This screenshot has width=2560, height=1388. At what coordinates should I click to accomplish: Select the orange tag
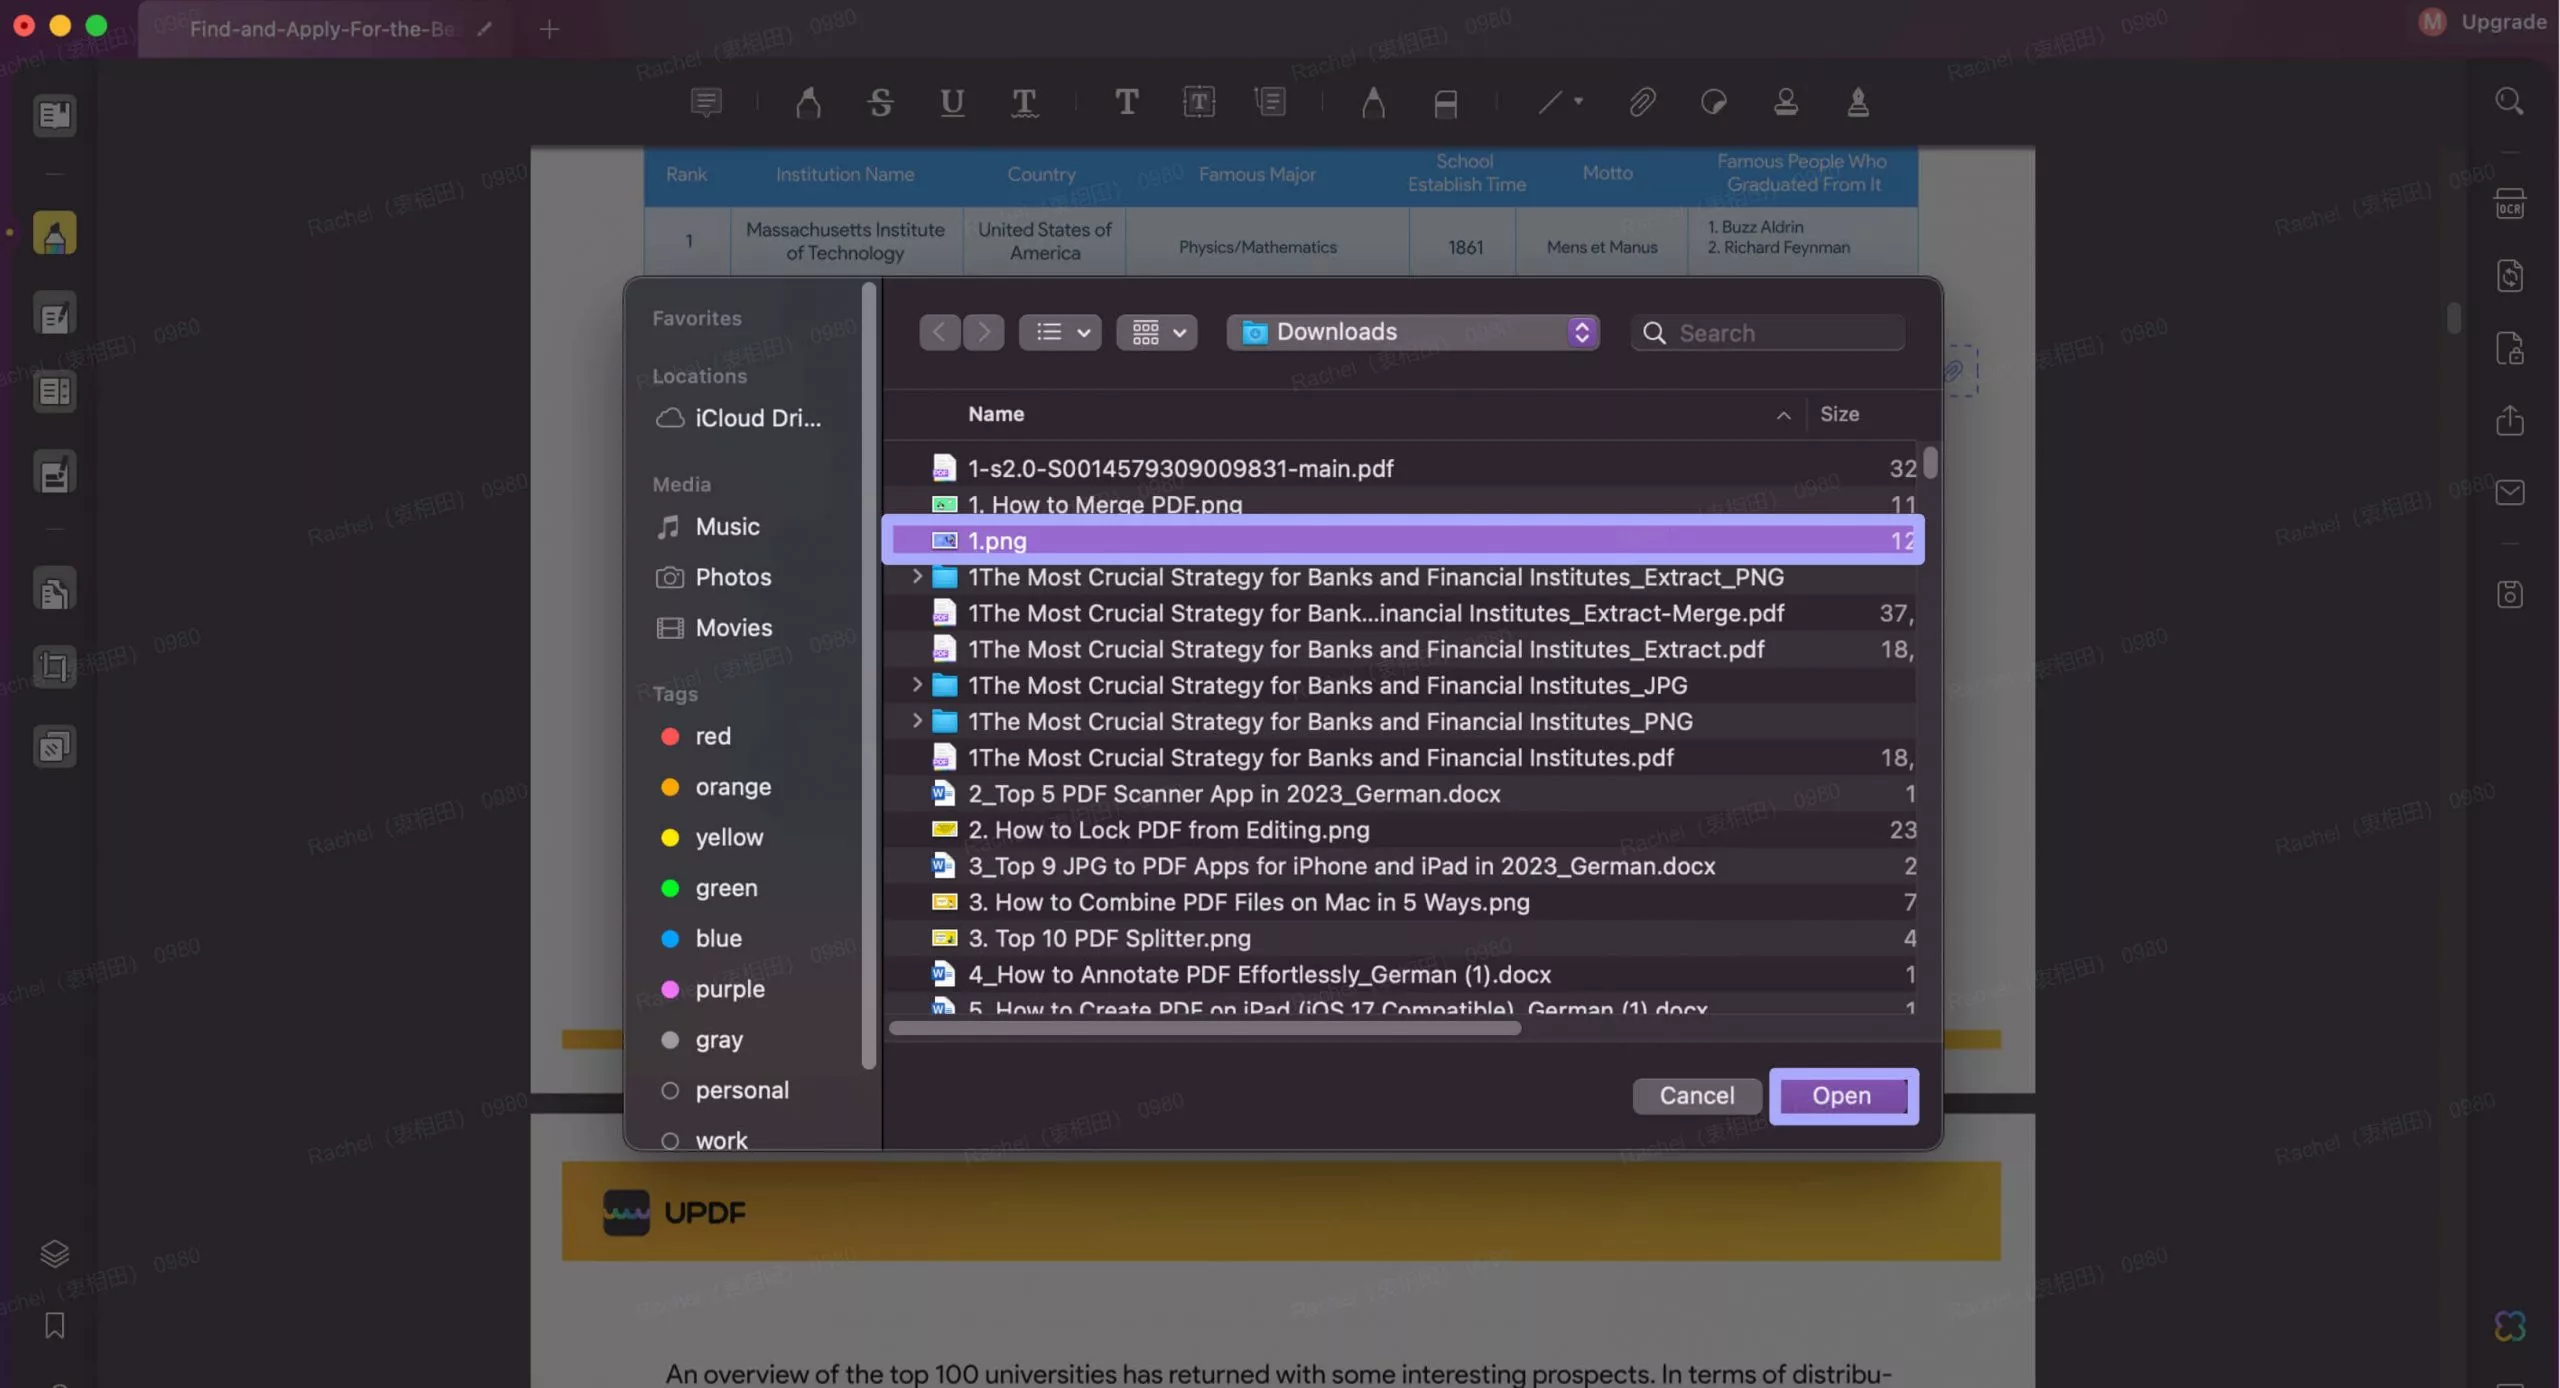[x=716, y=786]
